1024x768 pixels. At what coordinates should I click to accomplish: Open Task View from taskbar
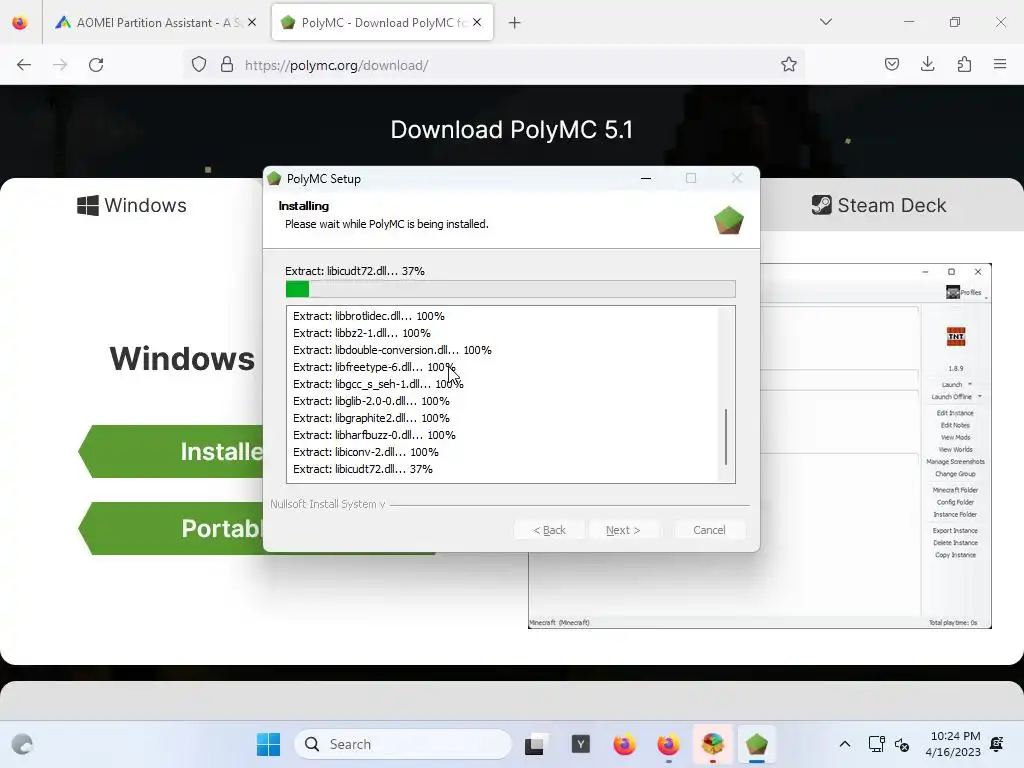(x=534, y=744)
